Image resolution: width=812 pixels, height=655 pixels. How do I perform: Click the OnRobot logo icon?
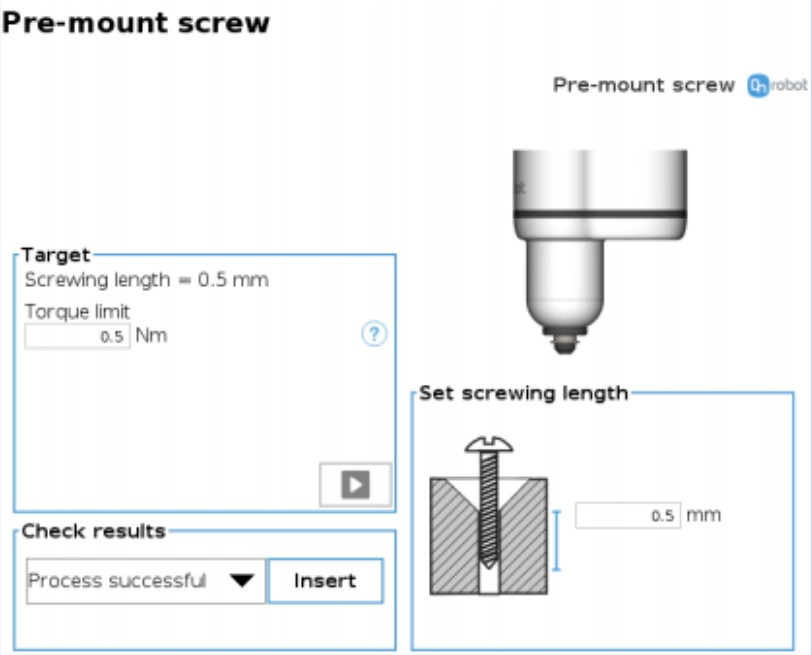[x=758, y=85]
